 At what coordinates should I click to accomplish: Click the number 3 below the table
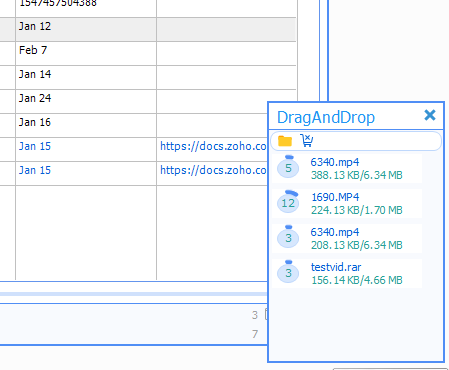(x=255, y=315)
